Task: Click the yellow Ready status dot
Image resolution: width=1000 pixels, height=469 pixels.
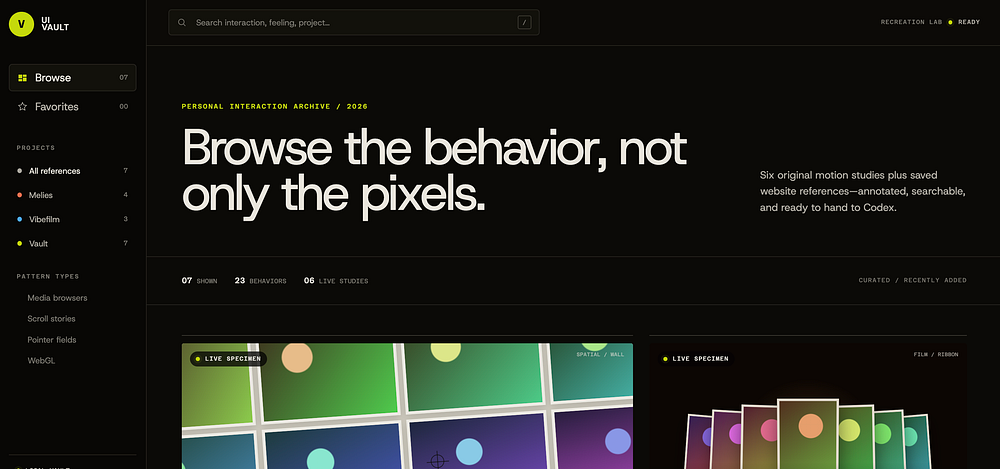Action: coord(950,22)
